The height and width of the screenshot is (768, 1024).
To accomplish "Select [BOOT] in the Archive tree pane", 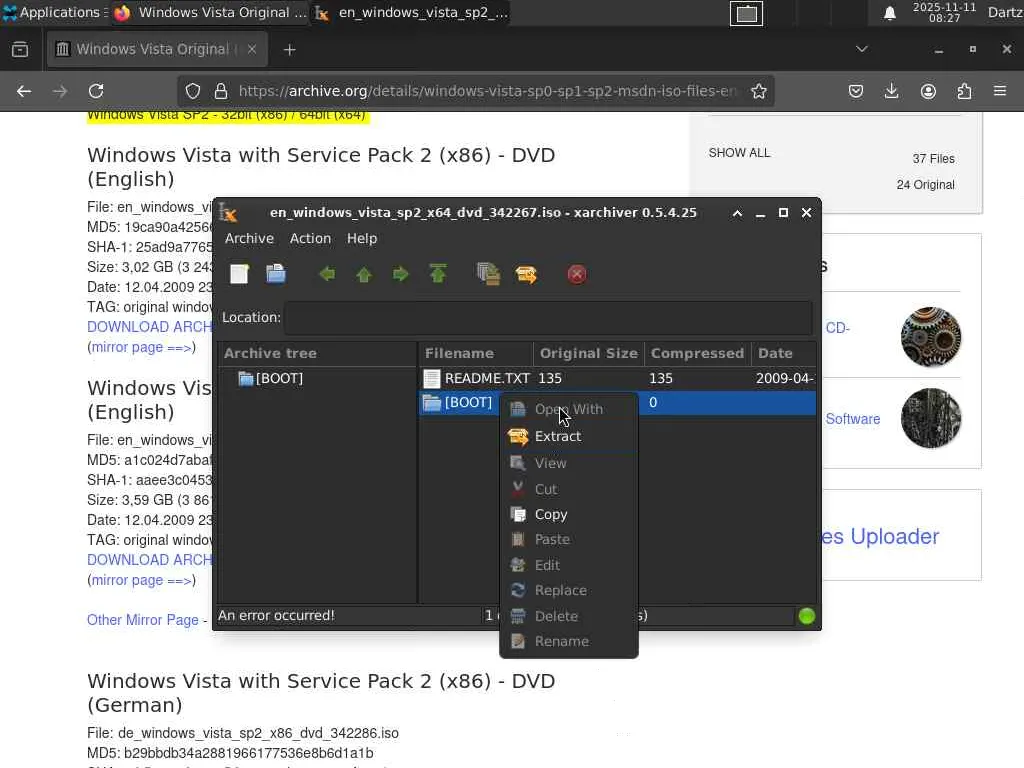I will [x=278, y=378].
